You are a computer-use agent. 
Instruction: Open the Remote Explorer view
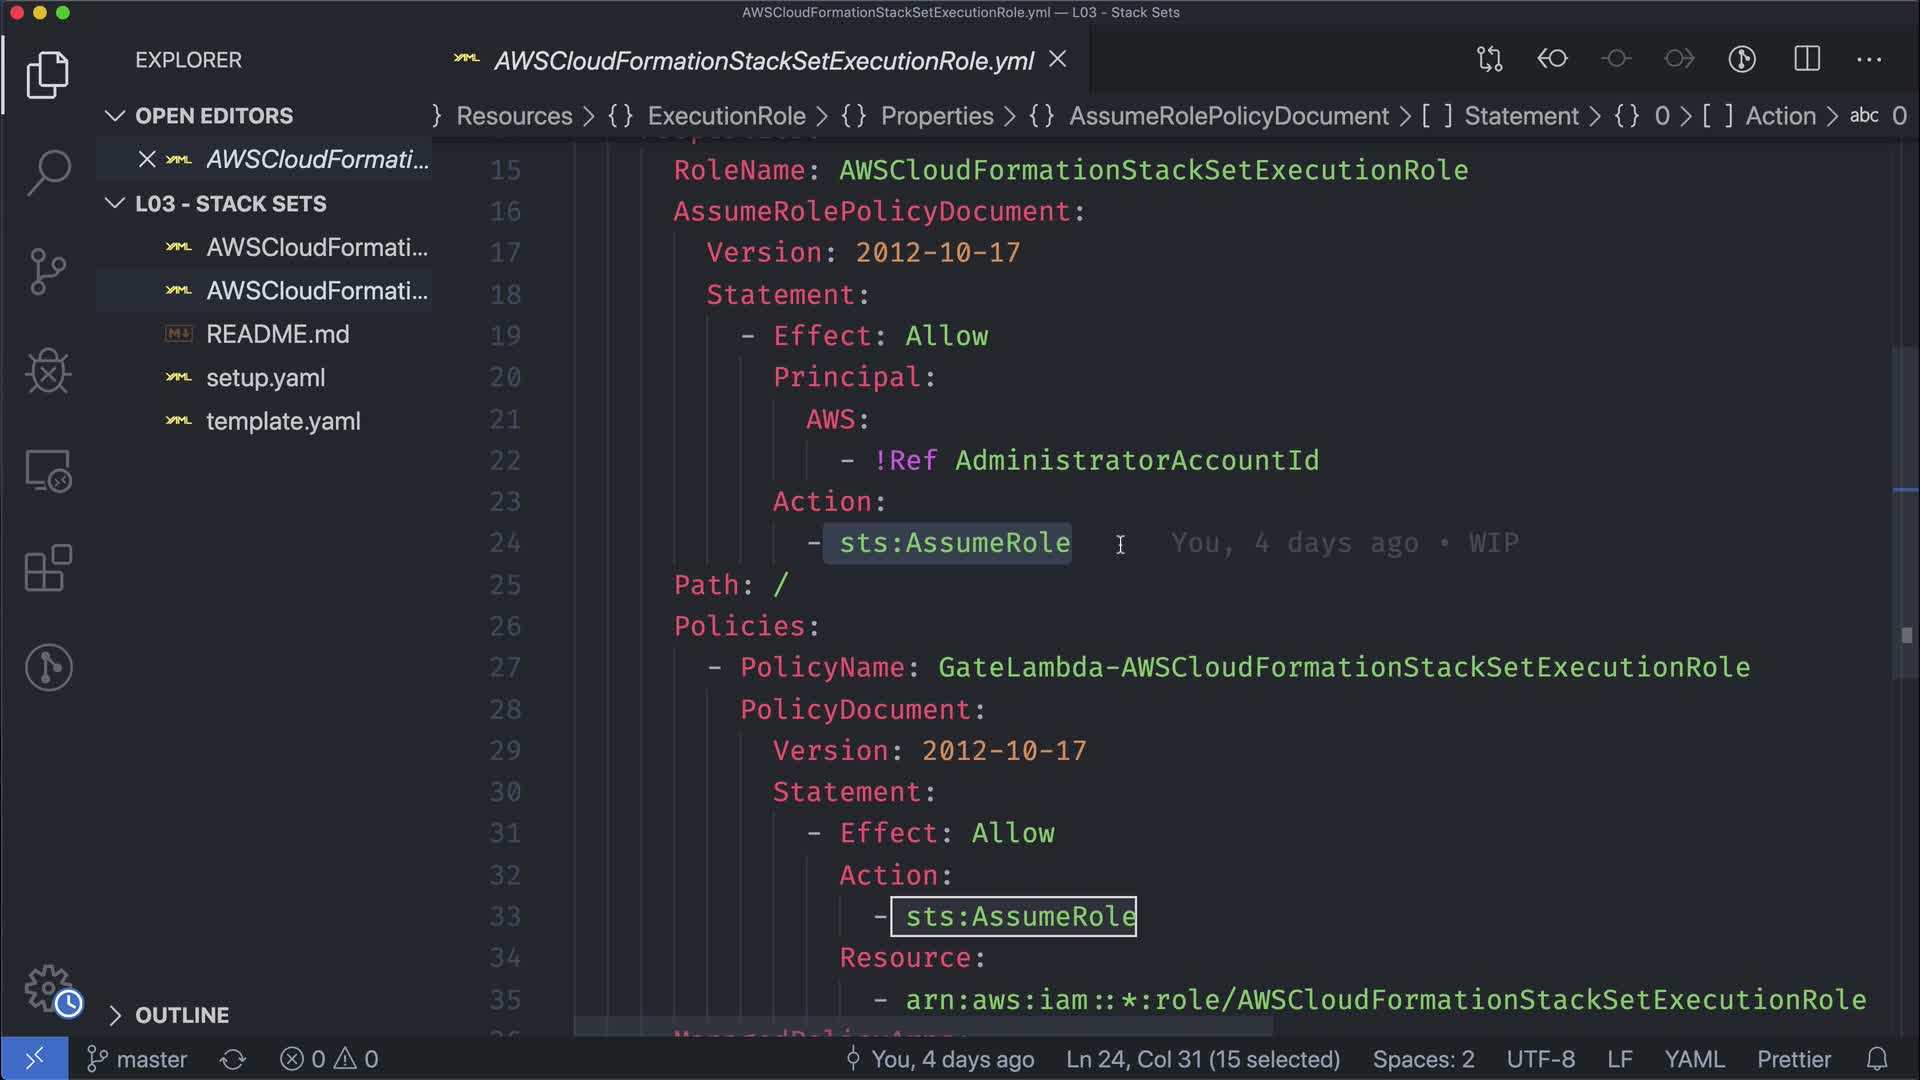48,470
